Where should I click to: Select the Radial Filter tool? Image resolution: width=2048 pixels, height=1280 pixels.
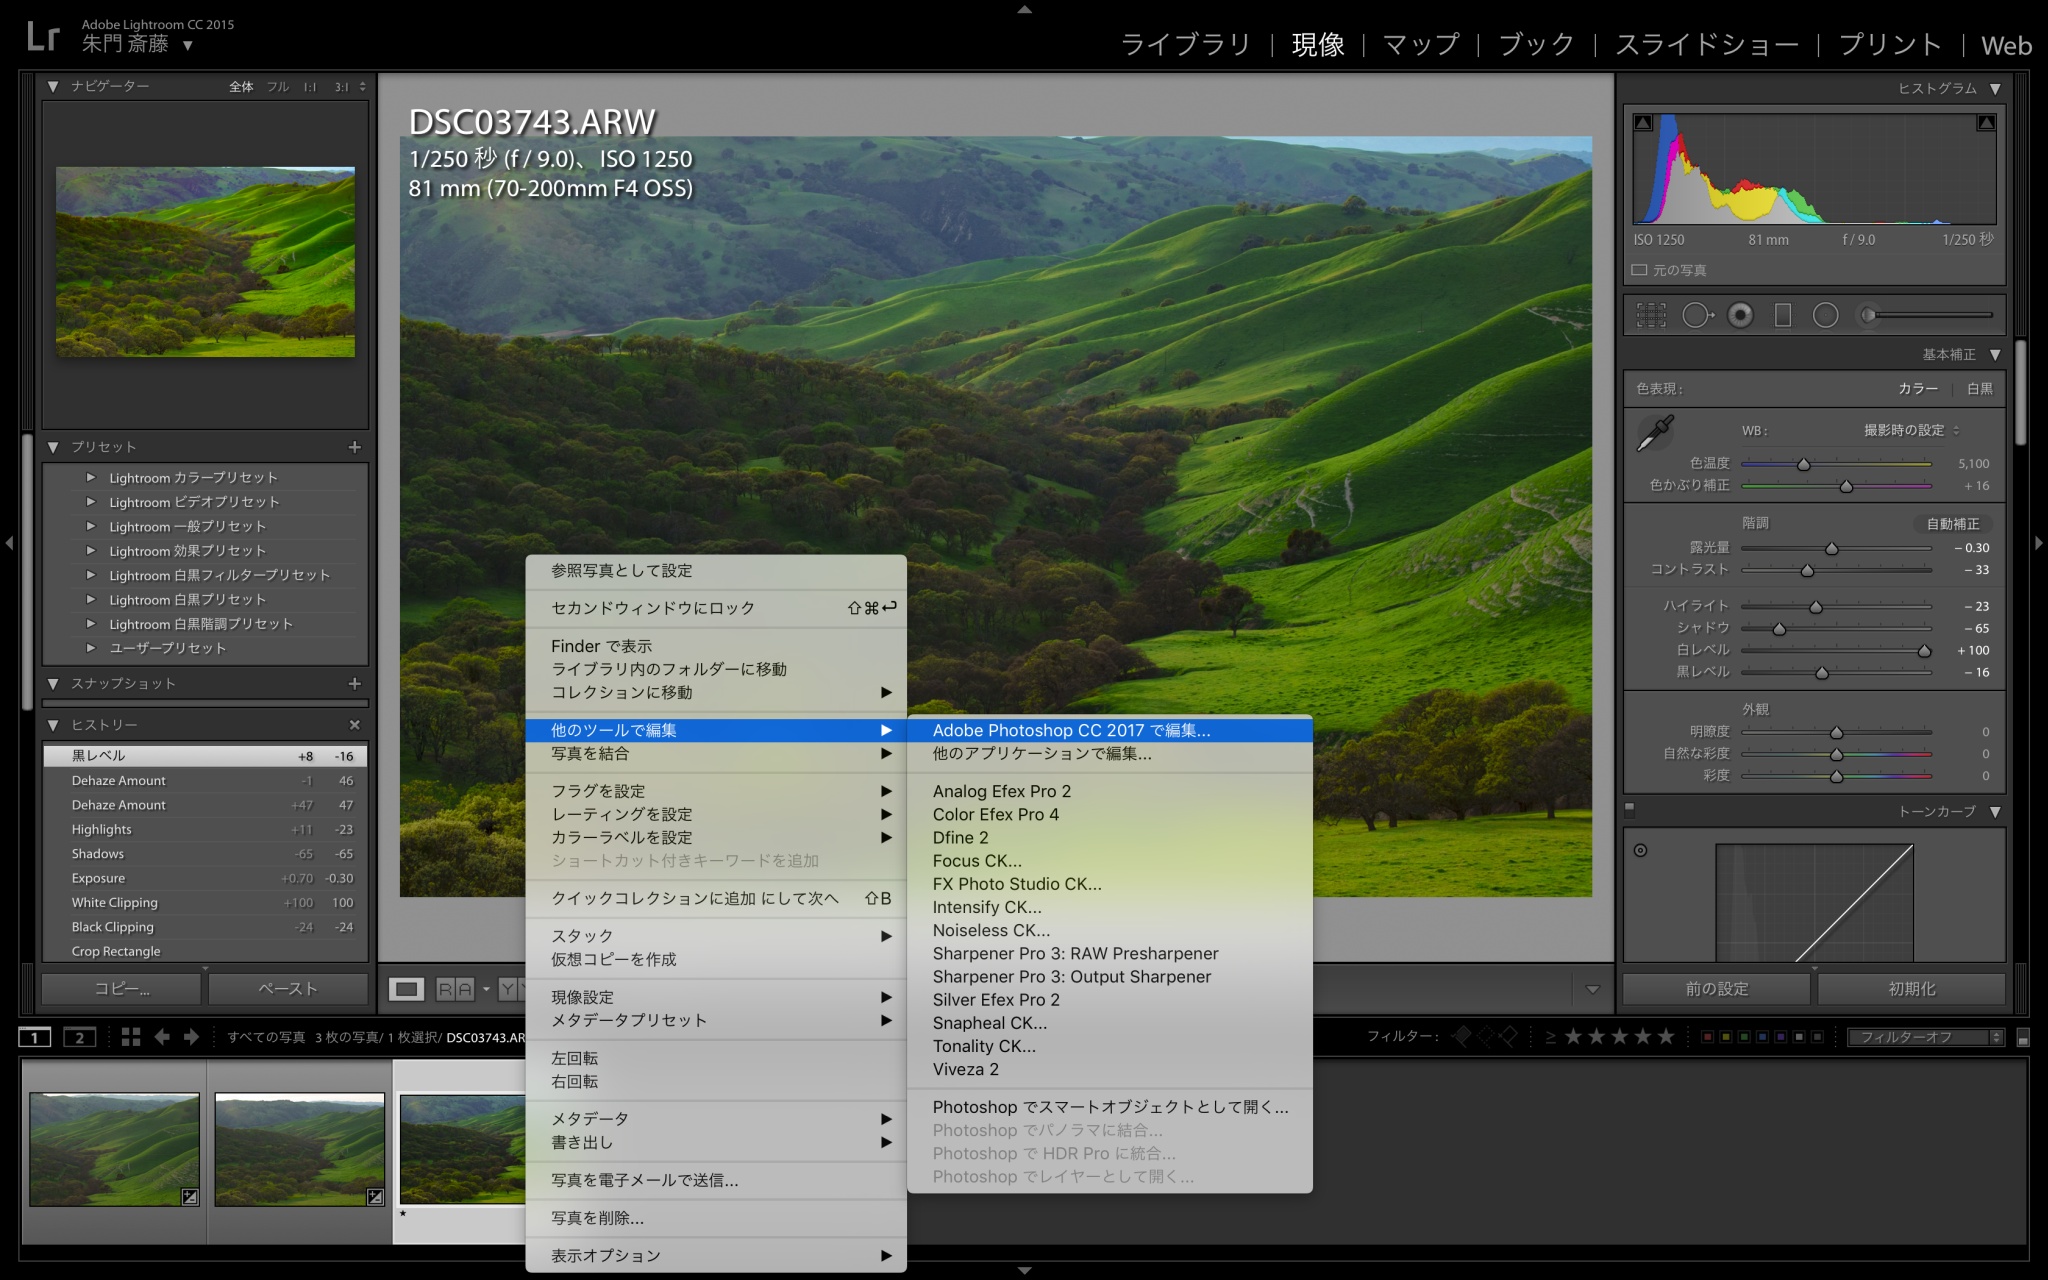[x=1825, y=316]
